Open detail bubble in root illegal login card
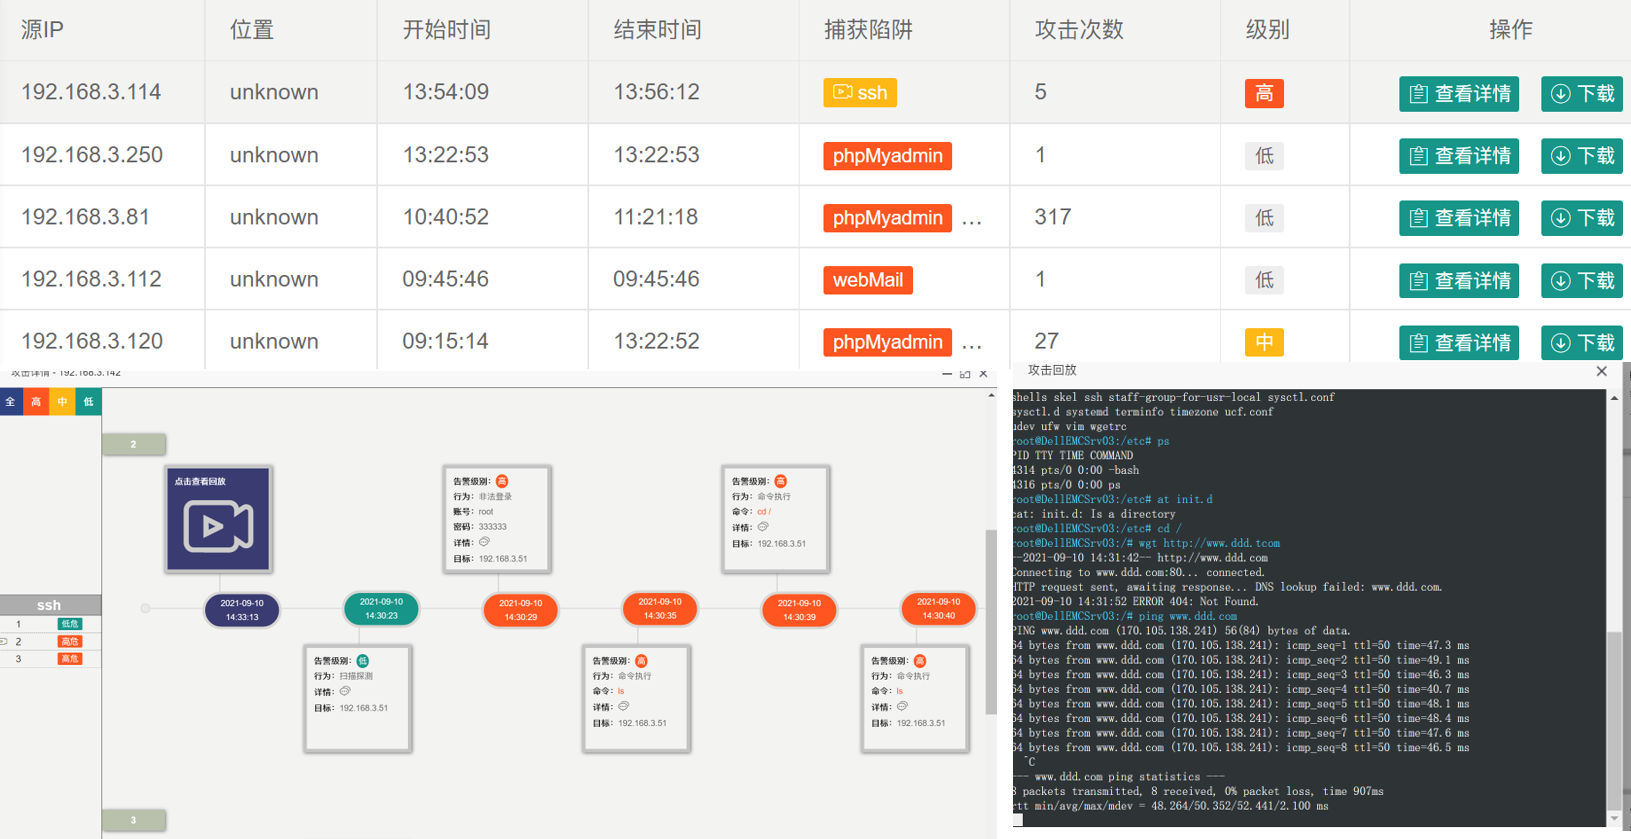This screenshot has width=1631, height=839. click(x=485, y=542)
